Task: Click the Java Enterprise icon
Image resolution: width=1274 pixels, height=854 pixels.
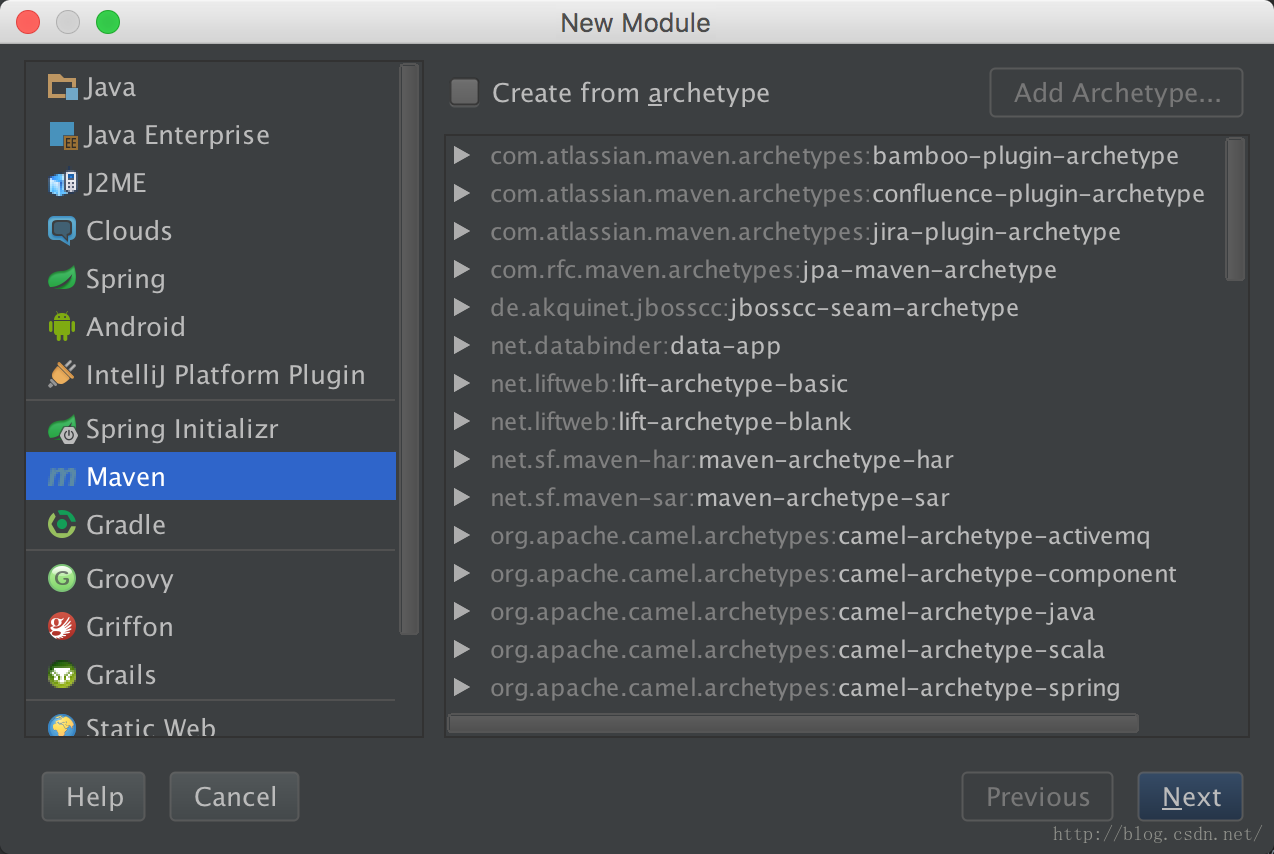Action: 62,135
